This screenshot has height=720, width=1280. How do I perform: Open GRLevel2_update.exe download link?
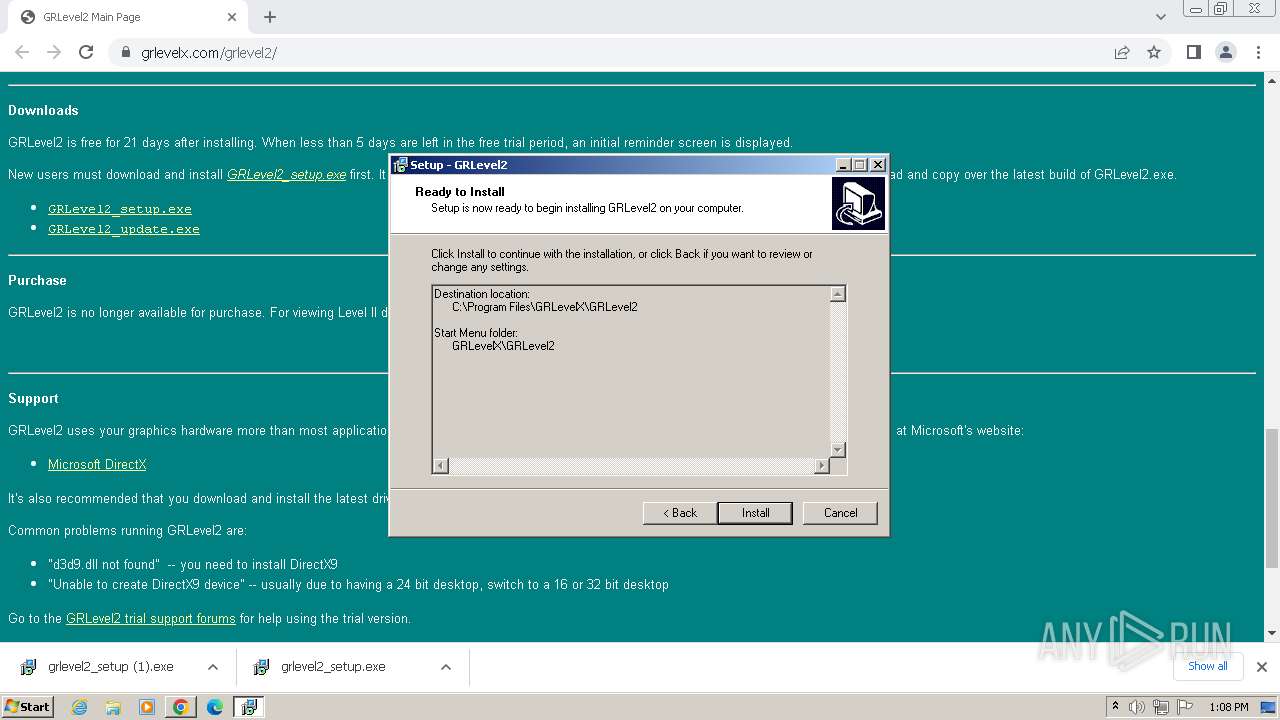tap(124, 229)
